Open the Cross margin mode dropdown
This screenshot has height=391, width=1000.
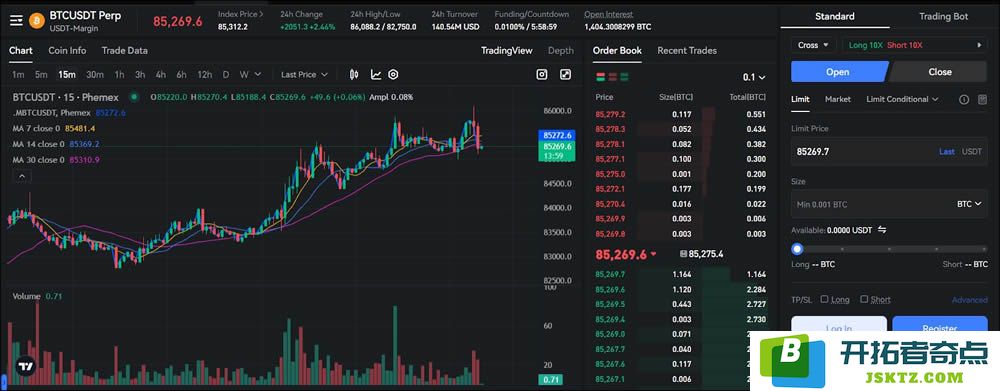(x=812, y=45)
